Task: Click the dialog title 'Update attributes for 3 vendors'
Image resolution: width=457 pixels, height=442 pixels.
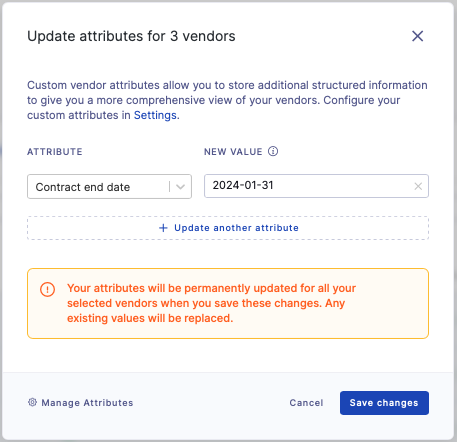Action: tap(131, 36)
